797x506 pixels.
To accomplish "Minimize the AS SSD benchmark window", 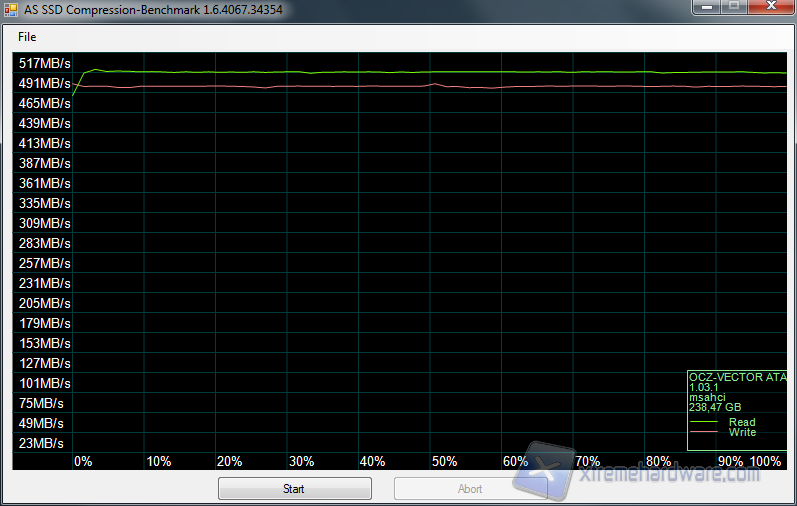I will (705, 6).
